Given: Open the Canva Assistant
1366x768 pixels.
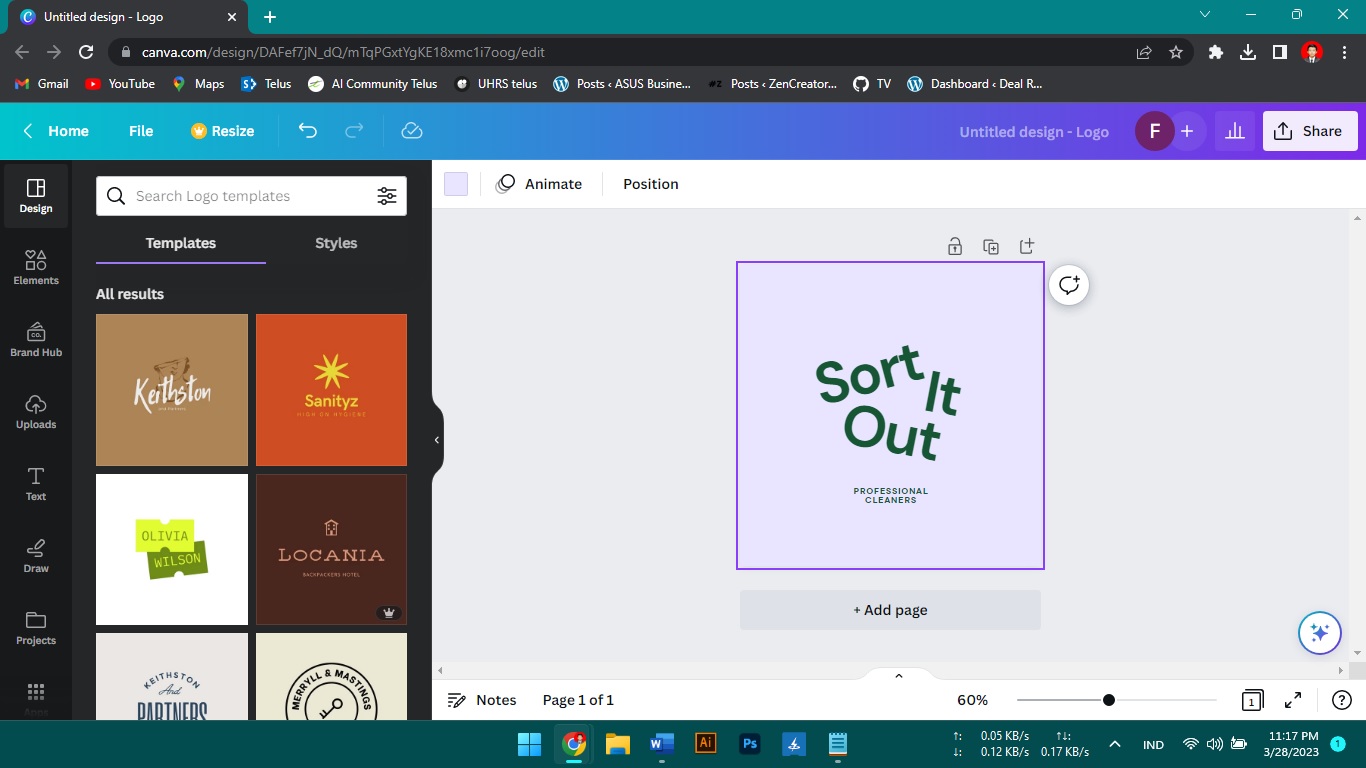Looking at the screenshot, I should pos(1319,632).
